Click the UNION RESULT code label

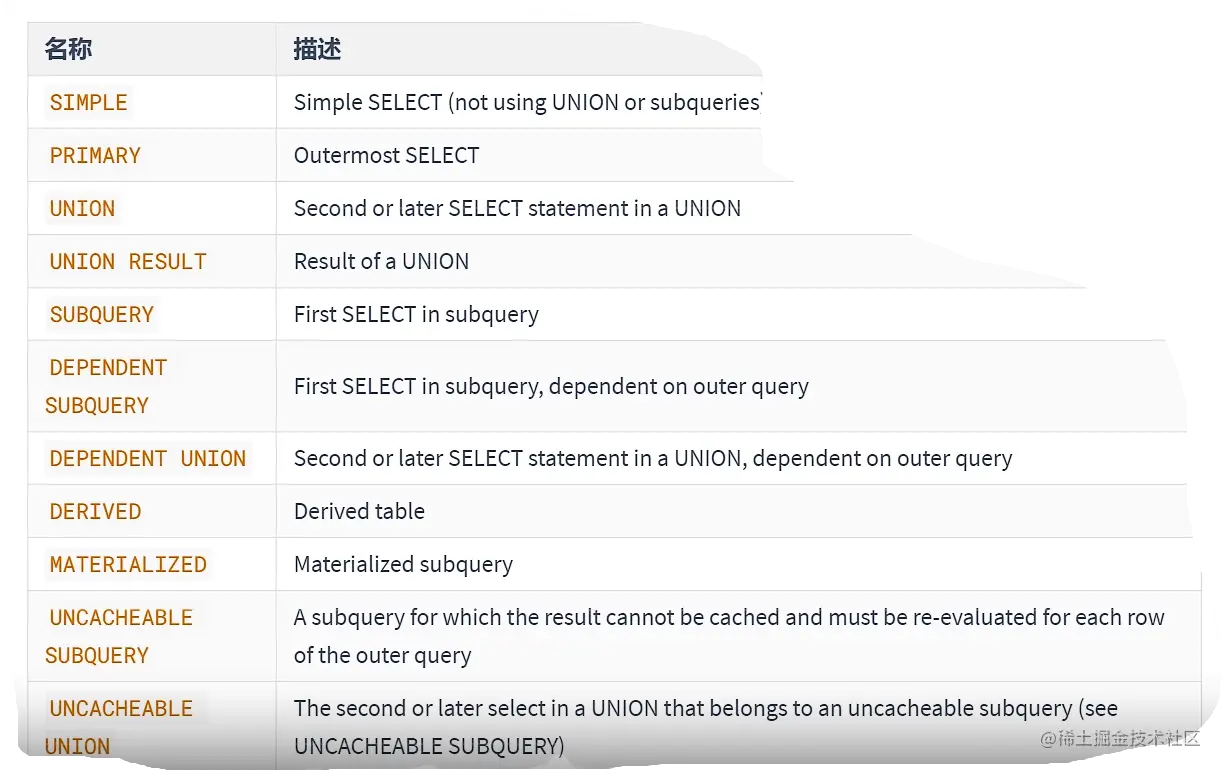tap(128, 261)
